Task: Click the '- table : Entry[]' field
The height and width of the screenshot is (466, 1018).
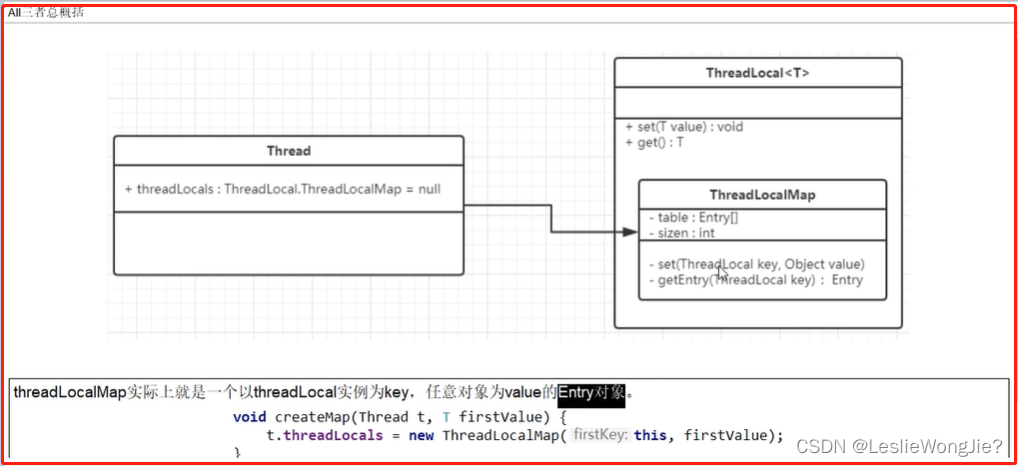Action: 693,218
